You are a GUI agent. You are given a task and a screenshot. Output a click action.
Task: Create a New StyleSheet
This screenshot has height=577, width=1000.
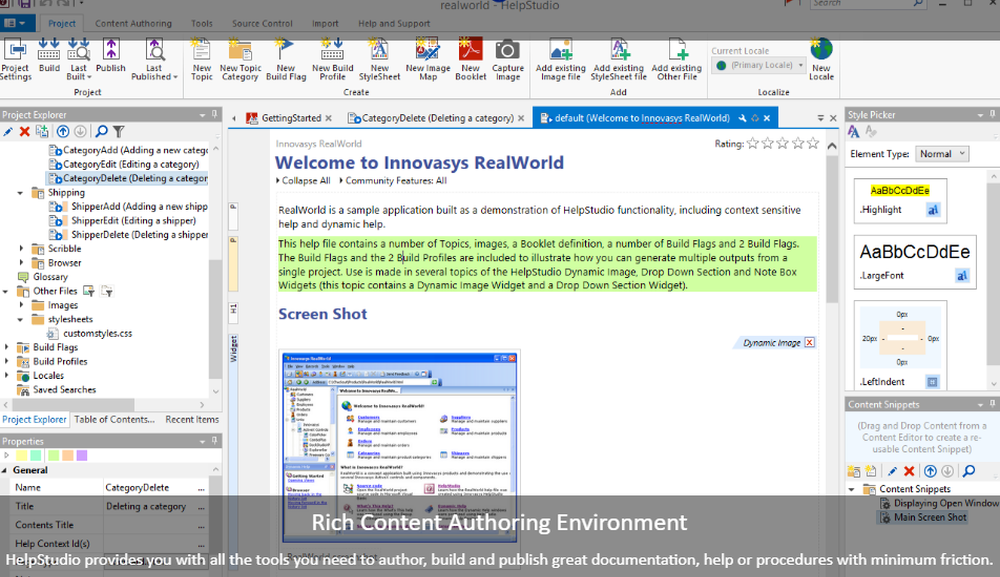click(379, 59)
